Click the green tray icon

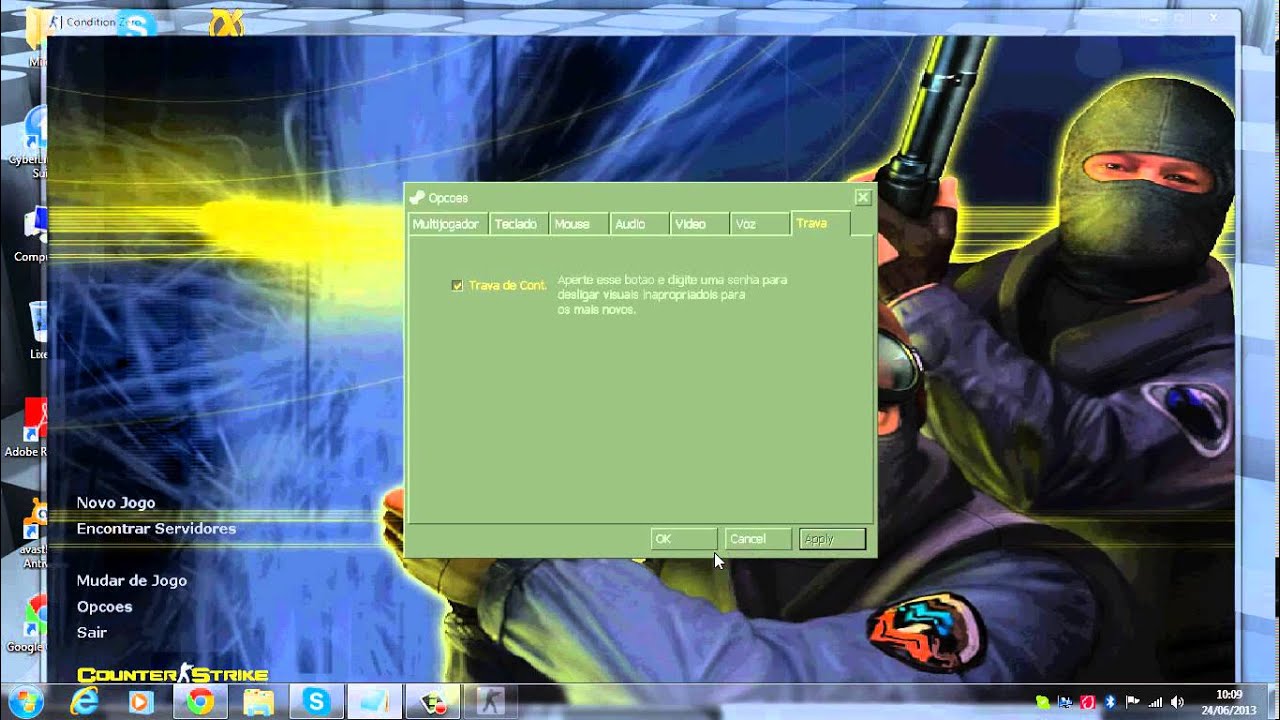coord(1043,702)
